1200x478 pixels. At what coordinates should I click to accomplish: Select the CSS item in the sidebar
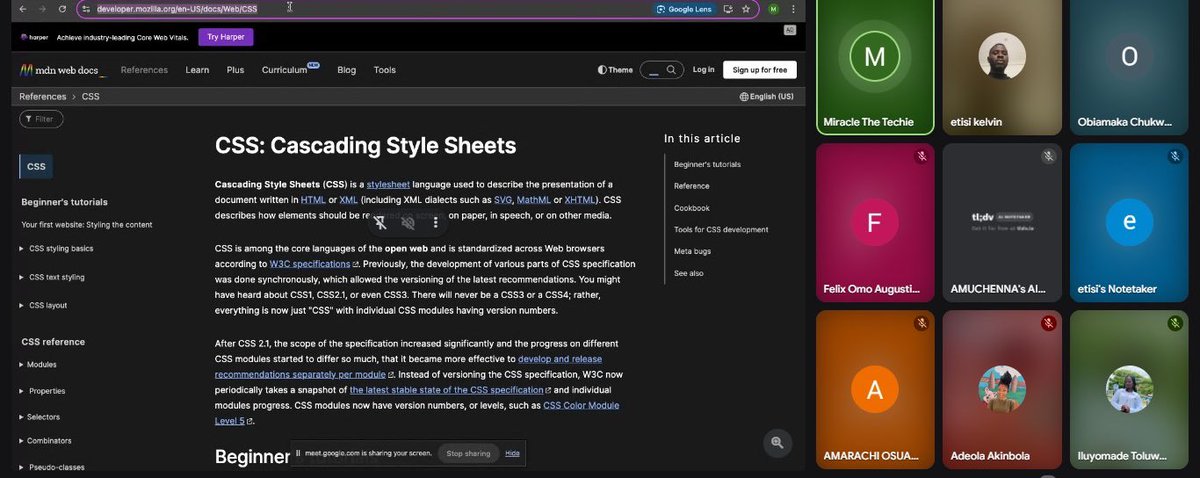click(36, 167)
